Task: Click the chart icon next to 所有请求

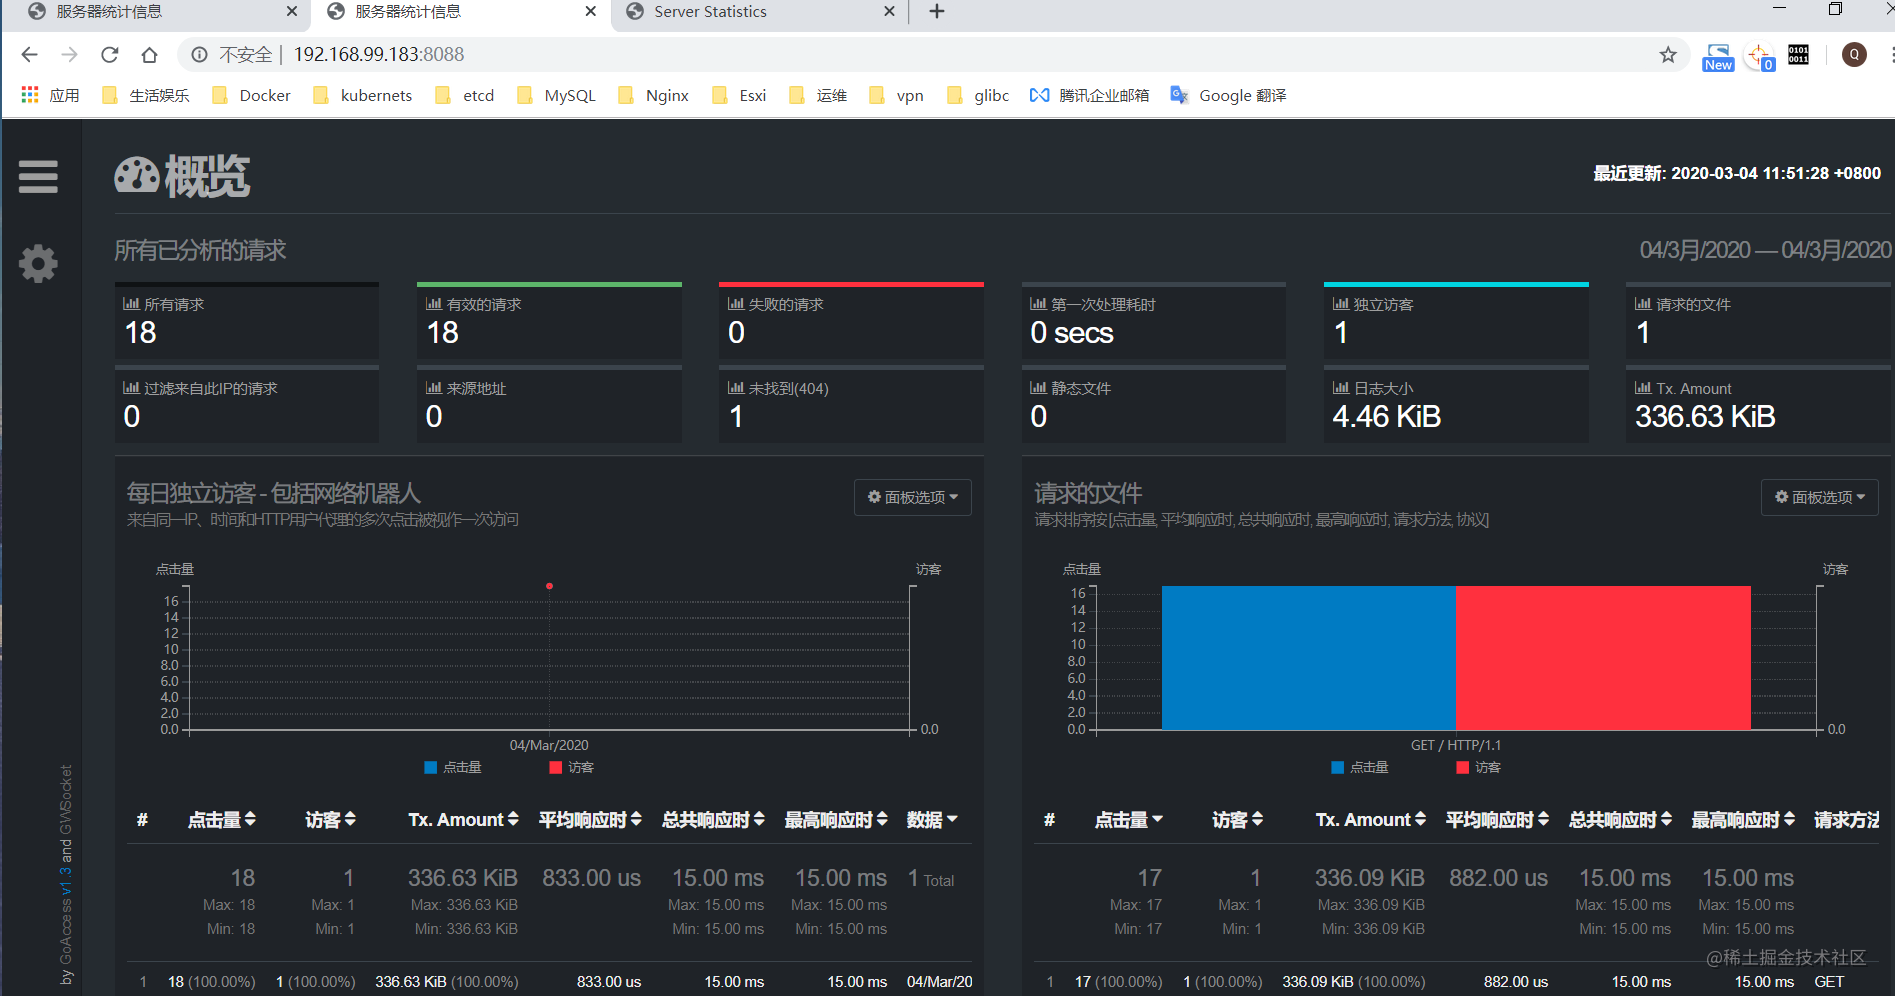Action: (134, 303)
